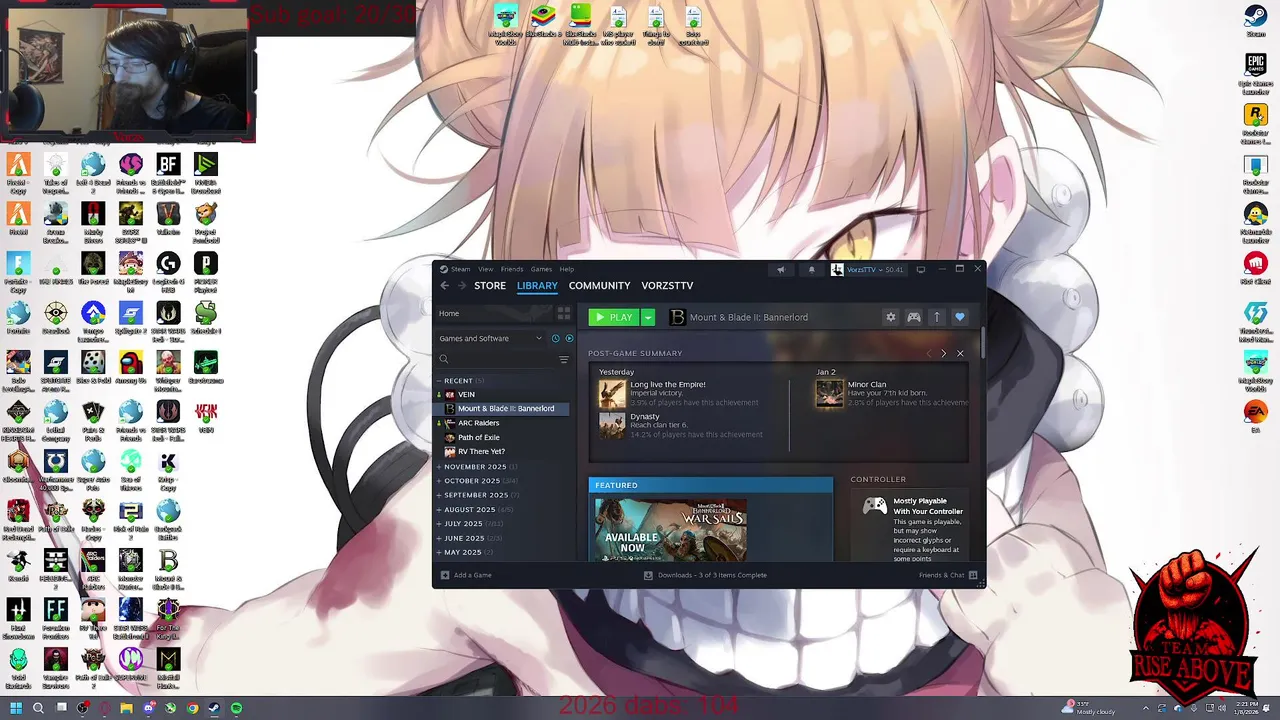
Task: Open the Among Us desktop icon
Action: pyautogui.click(x=130, y=366)
